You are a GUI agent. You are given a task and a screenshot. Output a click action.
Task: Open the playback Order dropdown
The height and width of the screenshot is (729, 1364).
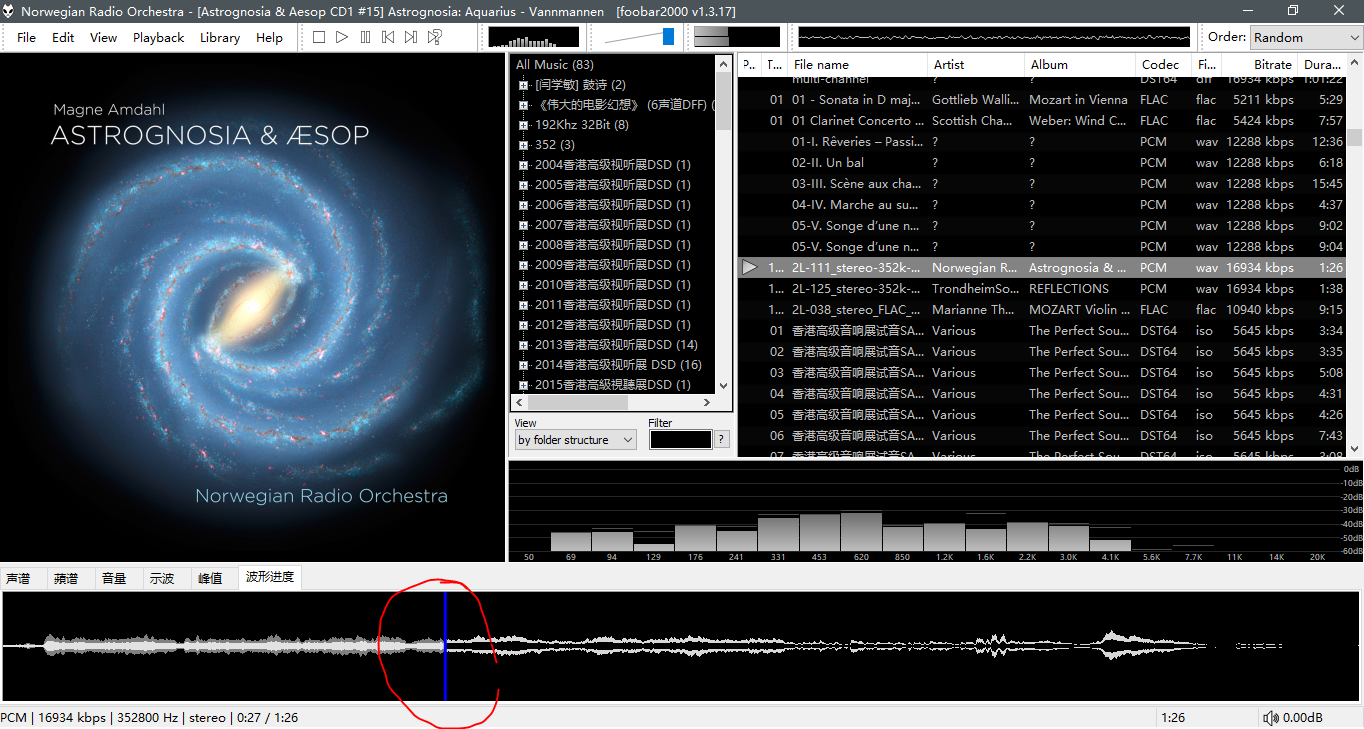coord(1306,37)
